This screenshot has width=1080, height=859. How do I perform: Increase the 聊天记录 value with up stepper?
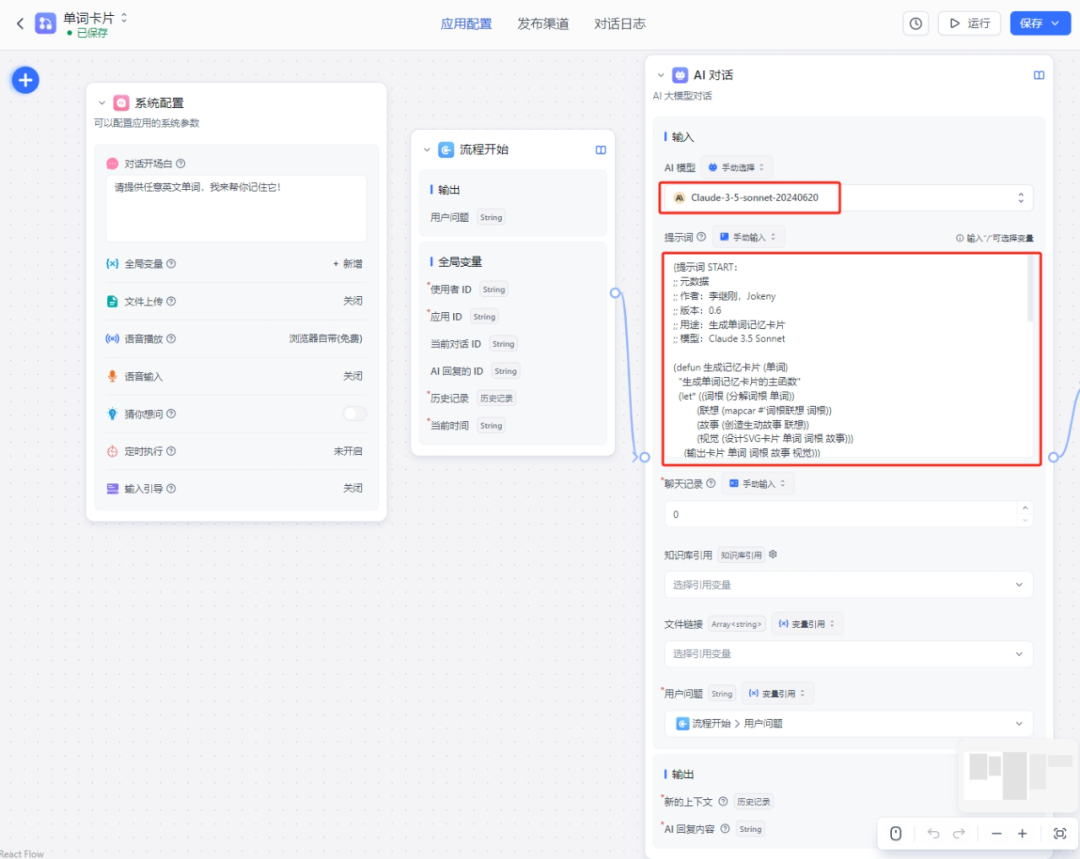tap(1025, 508)
